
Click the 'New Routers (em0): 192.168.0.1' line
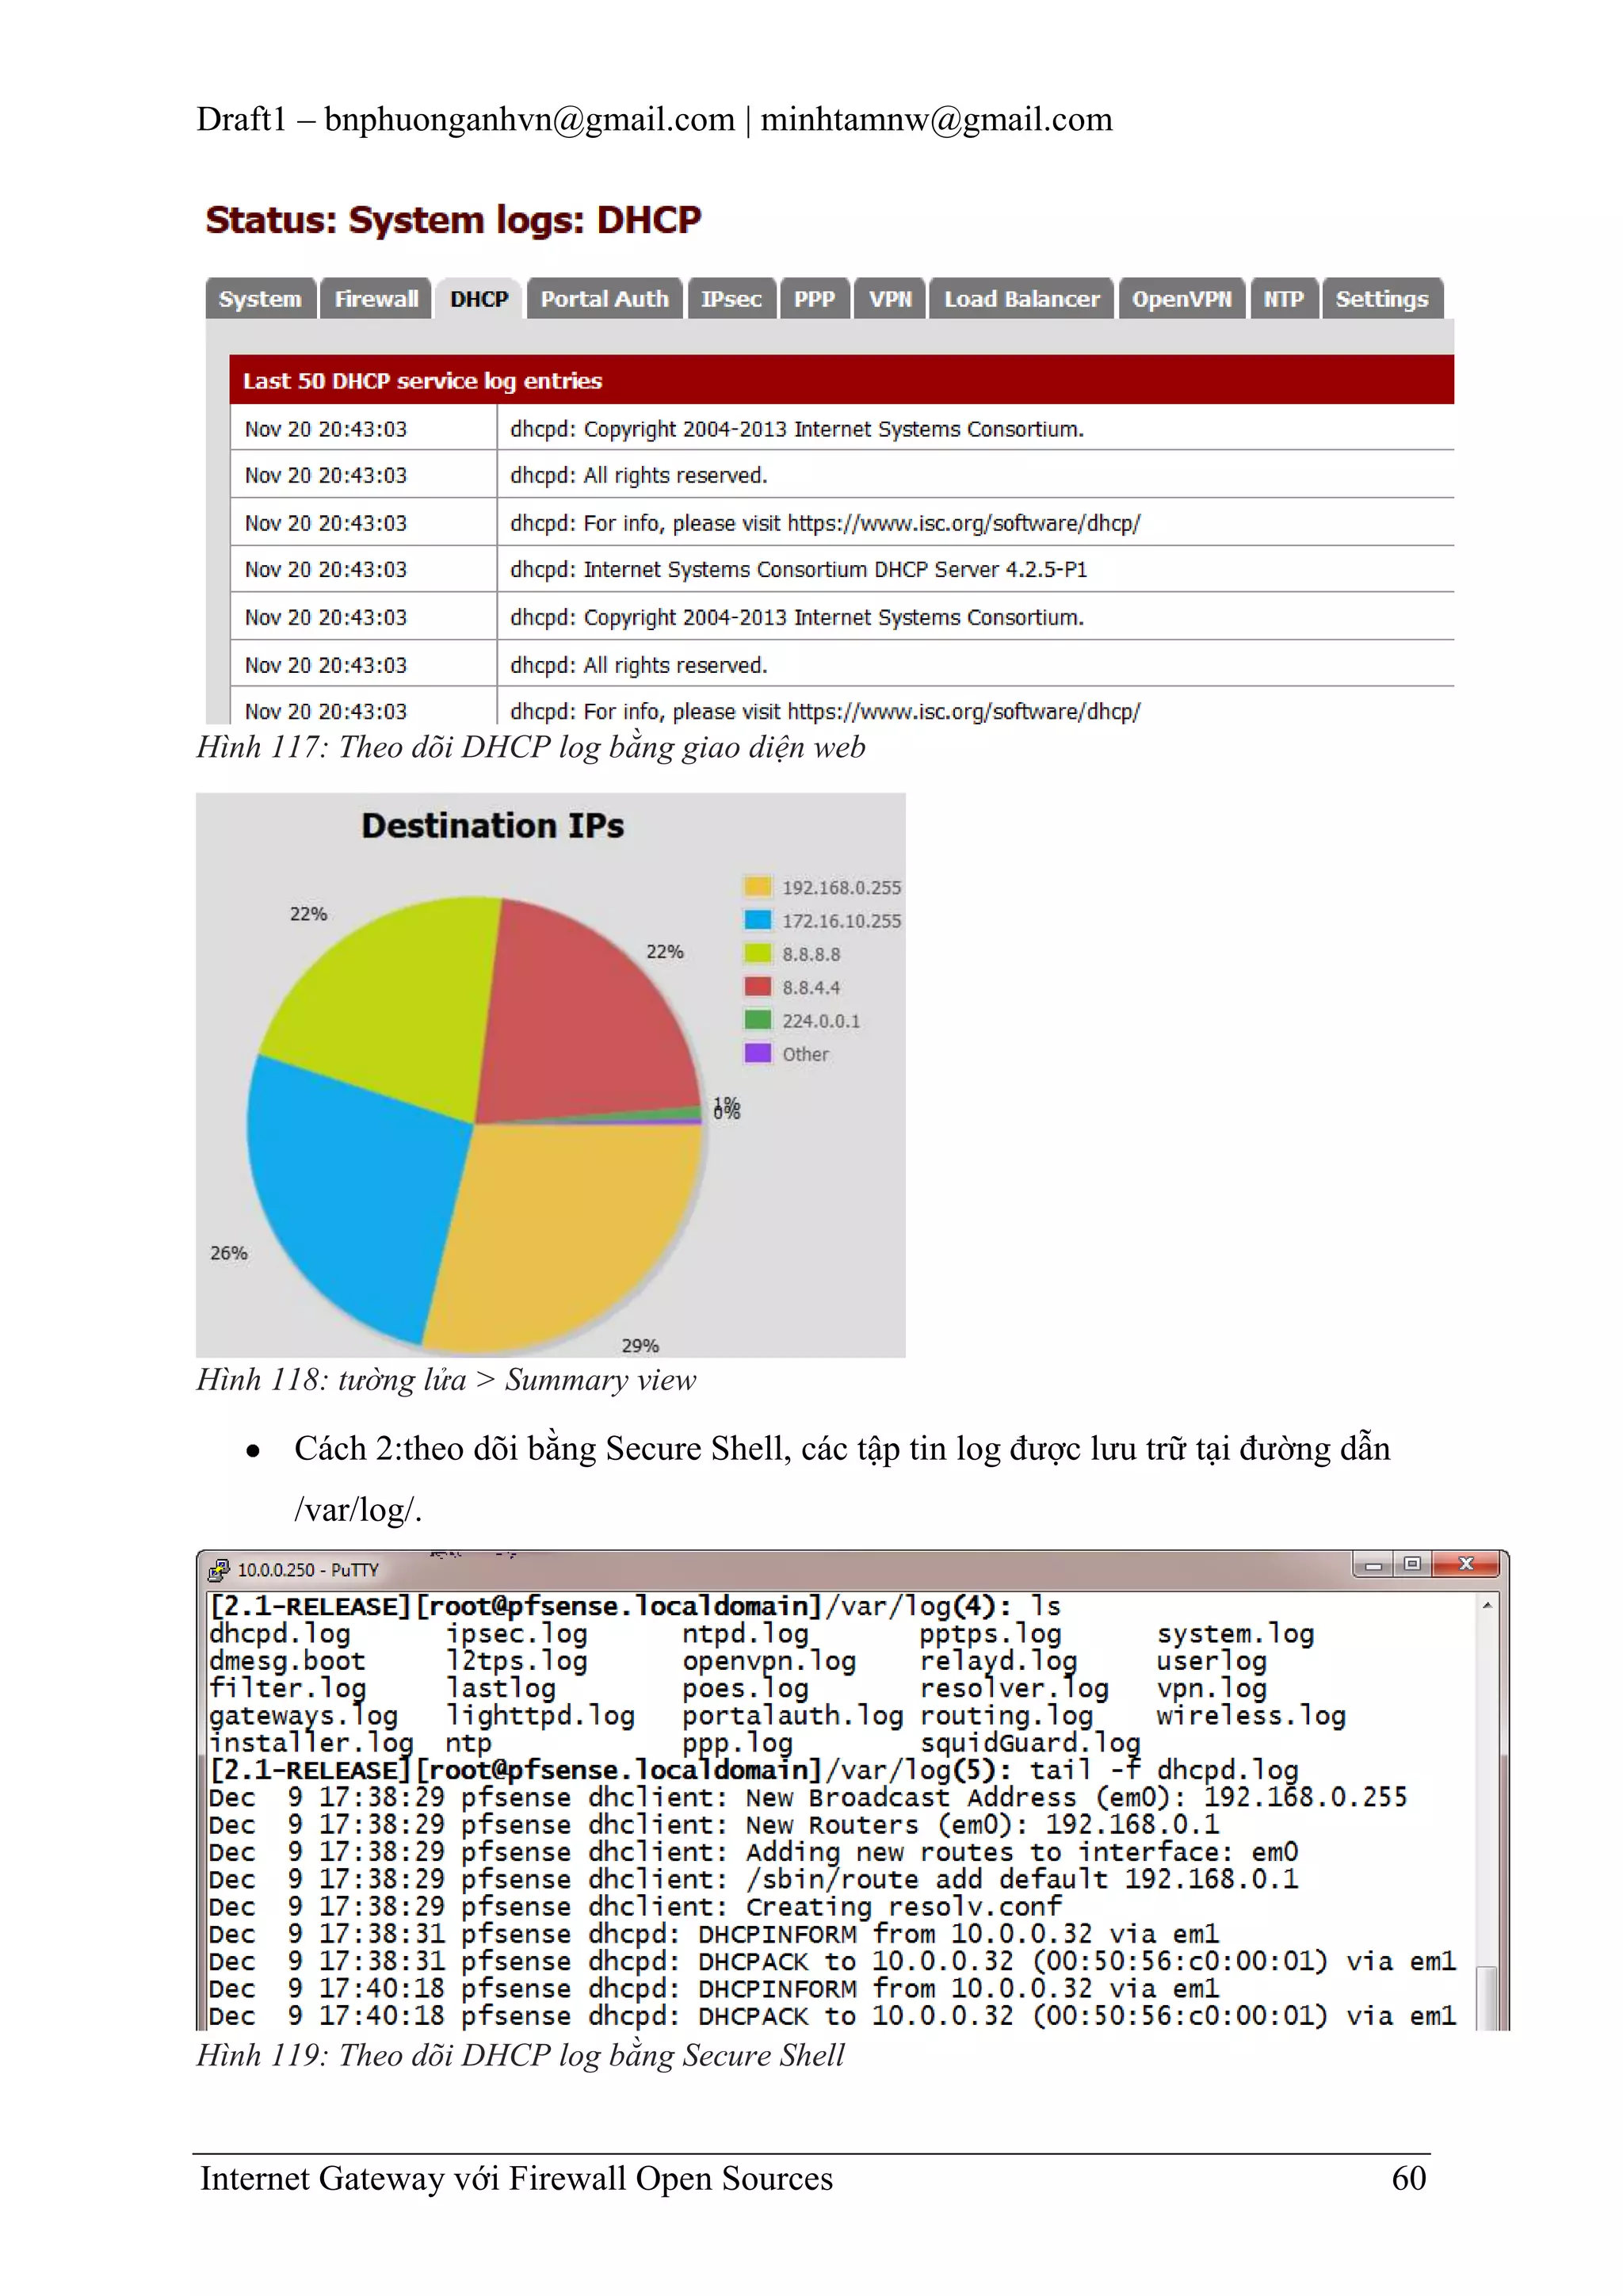(x=714, y=1825)
